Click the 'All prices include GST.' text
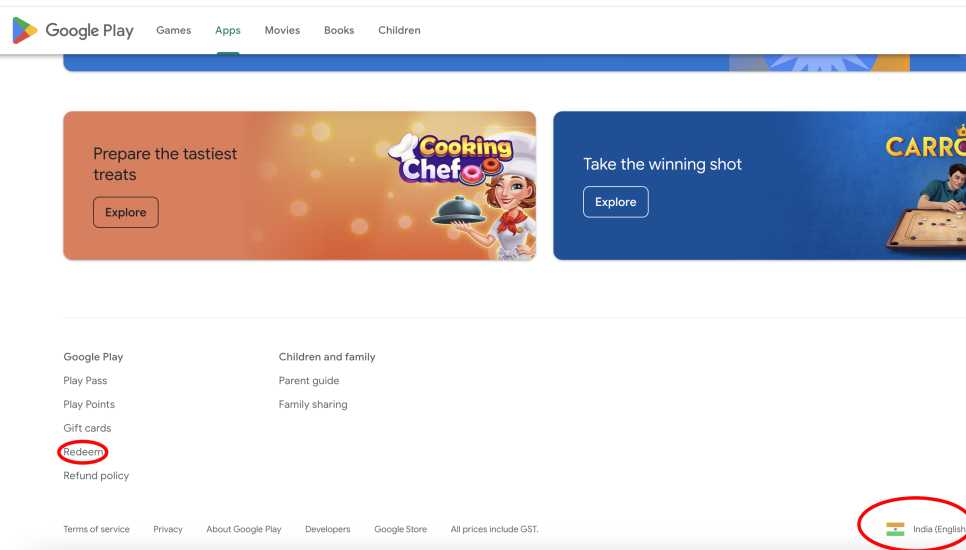The width and height of the screenshot is (966, 550). tap(494, 529)
